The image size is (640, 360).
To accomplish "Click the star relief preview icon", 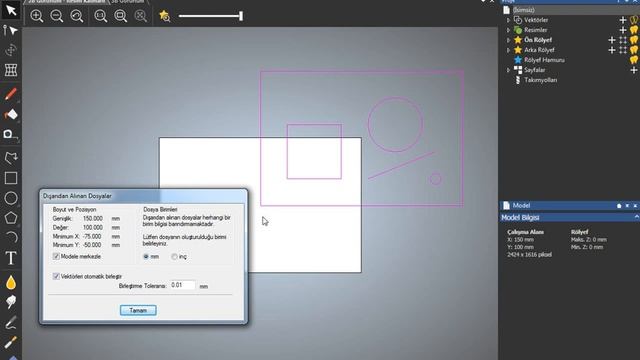I will click(164, 16).
